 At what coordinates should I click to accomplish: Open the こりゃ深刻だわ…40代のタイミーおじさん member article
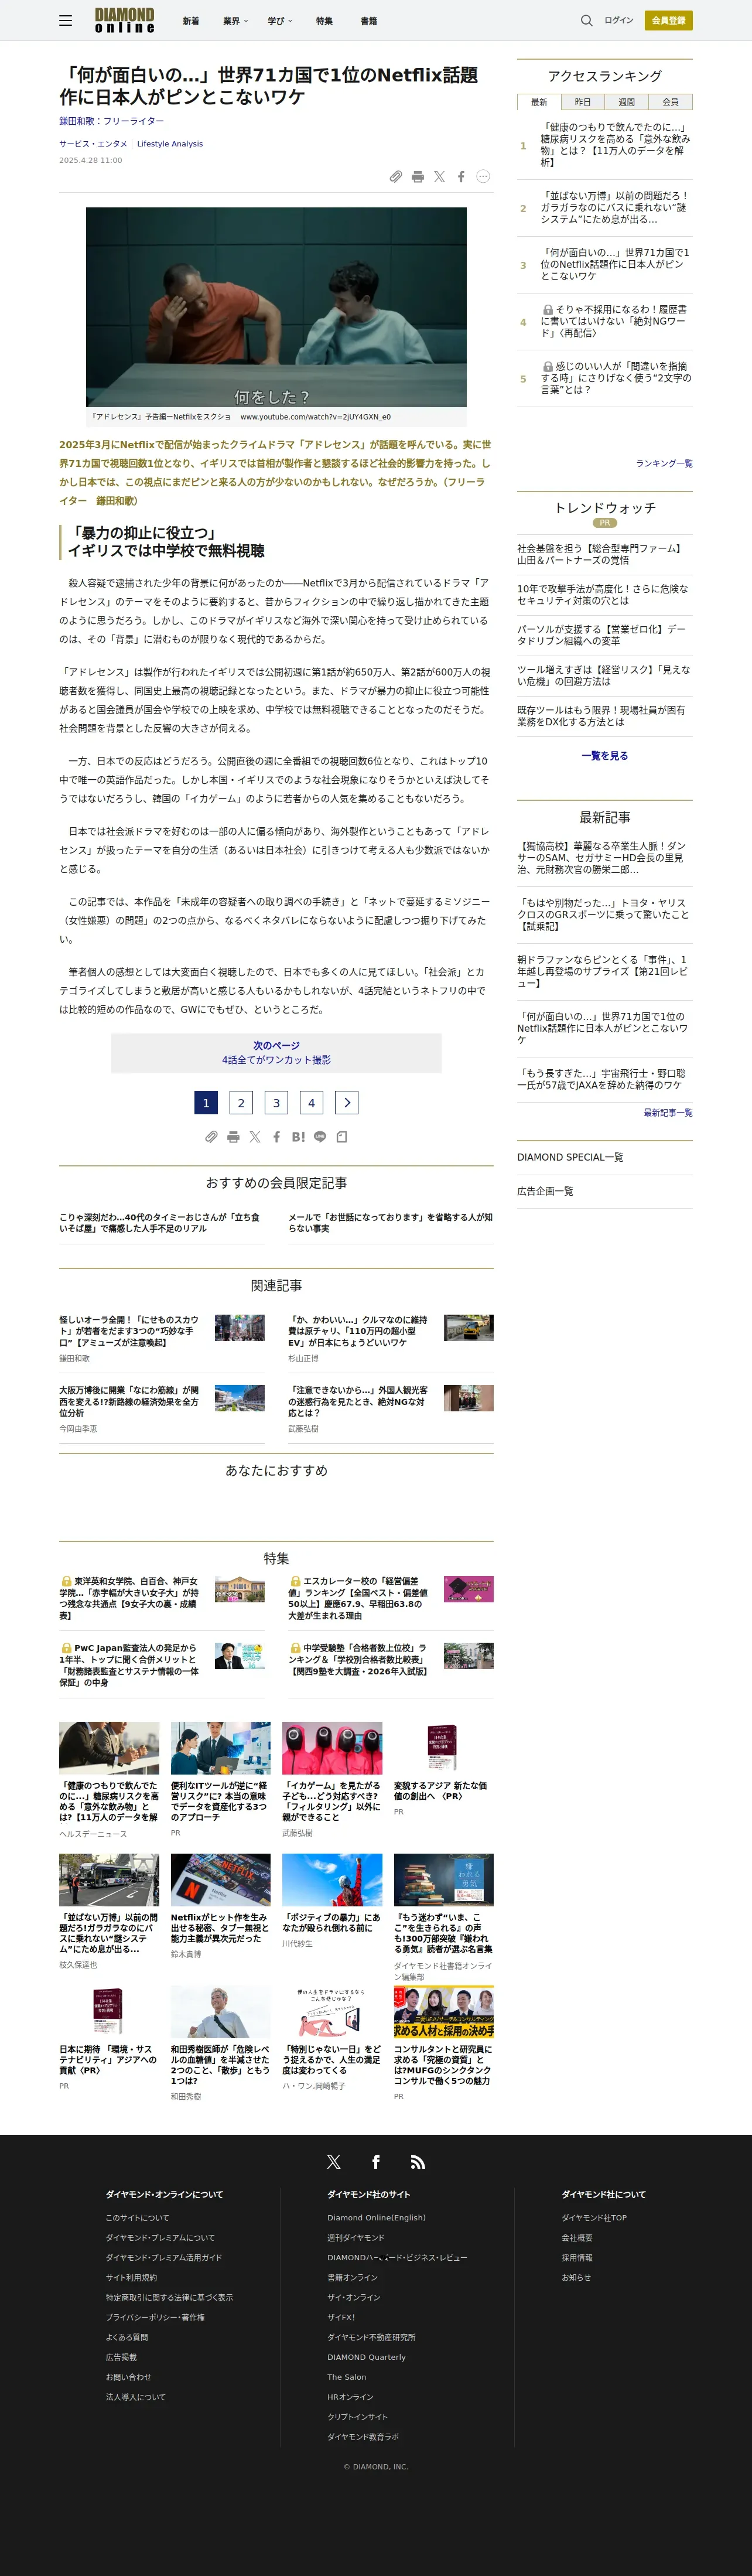point(162,1223)
